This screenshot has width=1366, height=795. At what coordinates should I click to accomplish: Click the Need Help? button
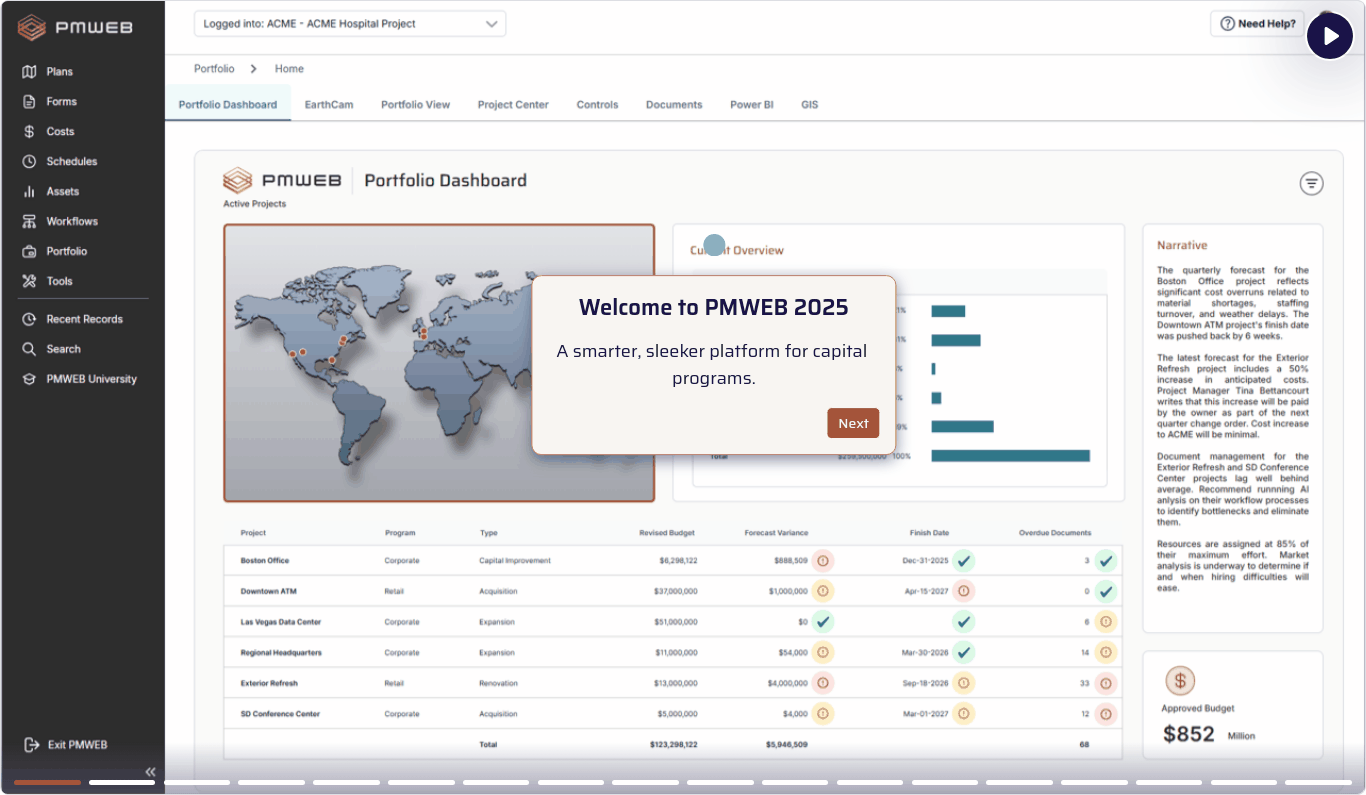pos(1257,24)
